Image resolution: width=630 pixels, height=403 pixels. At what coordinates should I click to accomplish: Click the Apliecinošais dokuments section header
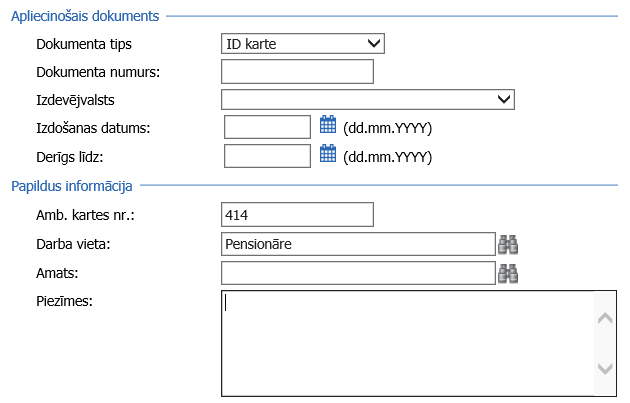(x=85, y=17)
